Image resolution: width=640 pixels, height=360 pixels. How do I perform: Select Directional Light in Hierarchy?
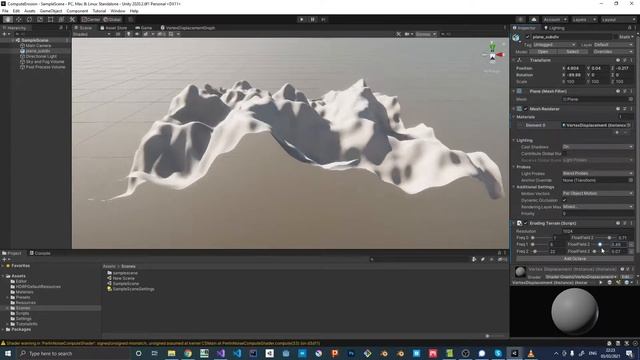(41, 56)
